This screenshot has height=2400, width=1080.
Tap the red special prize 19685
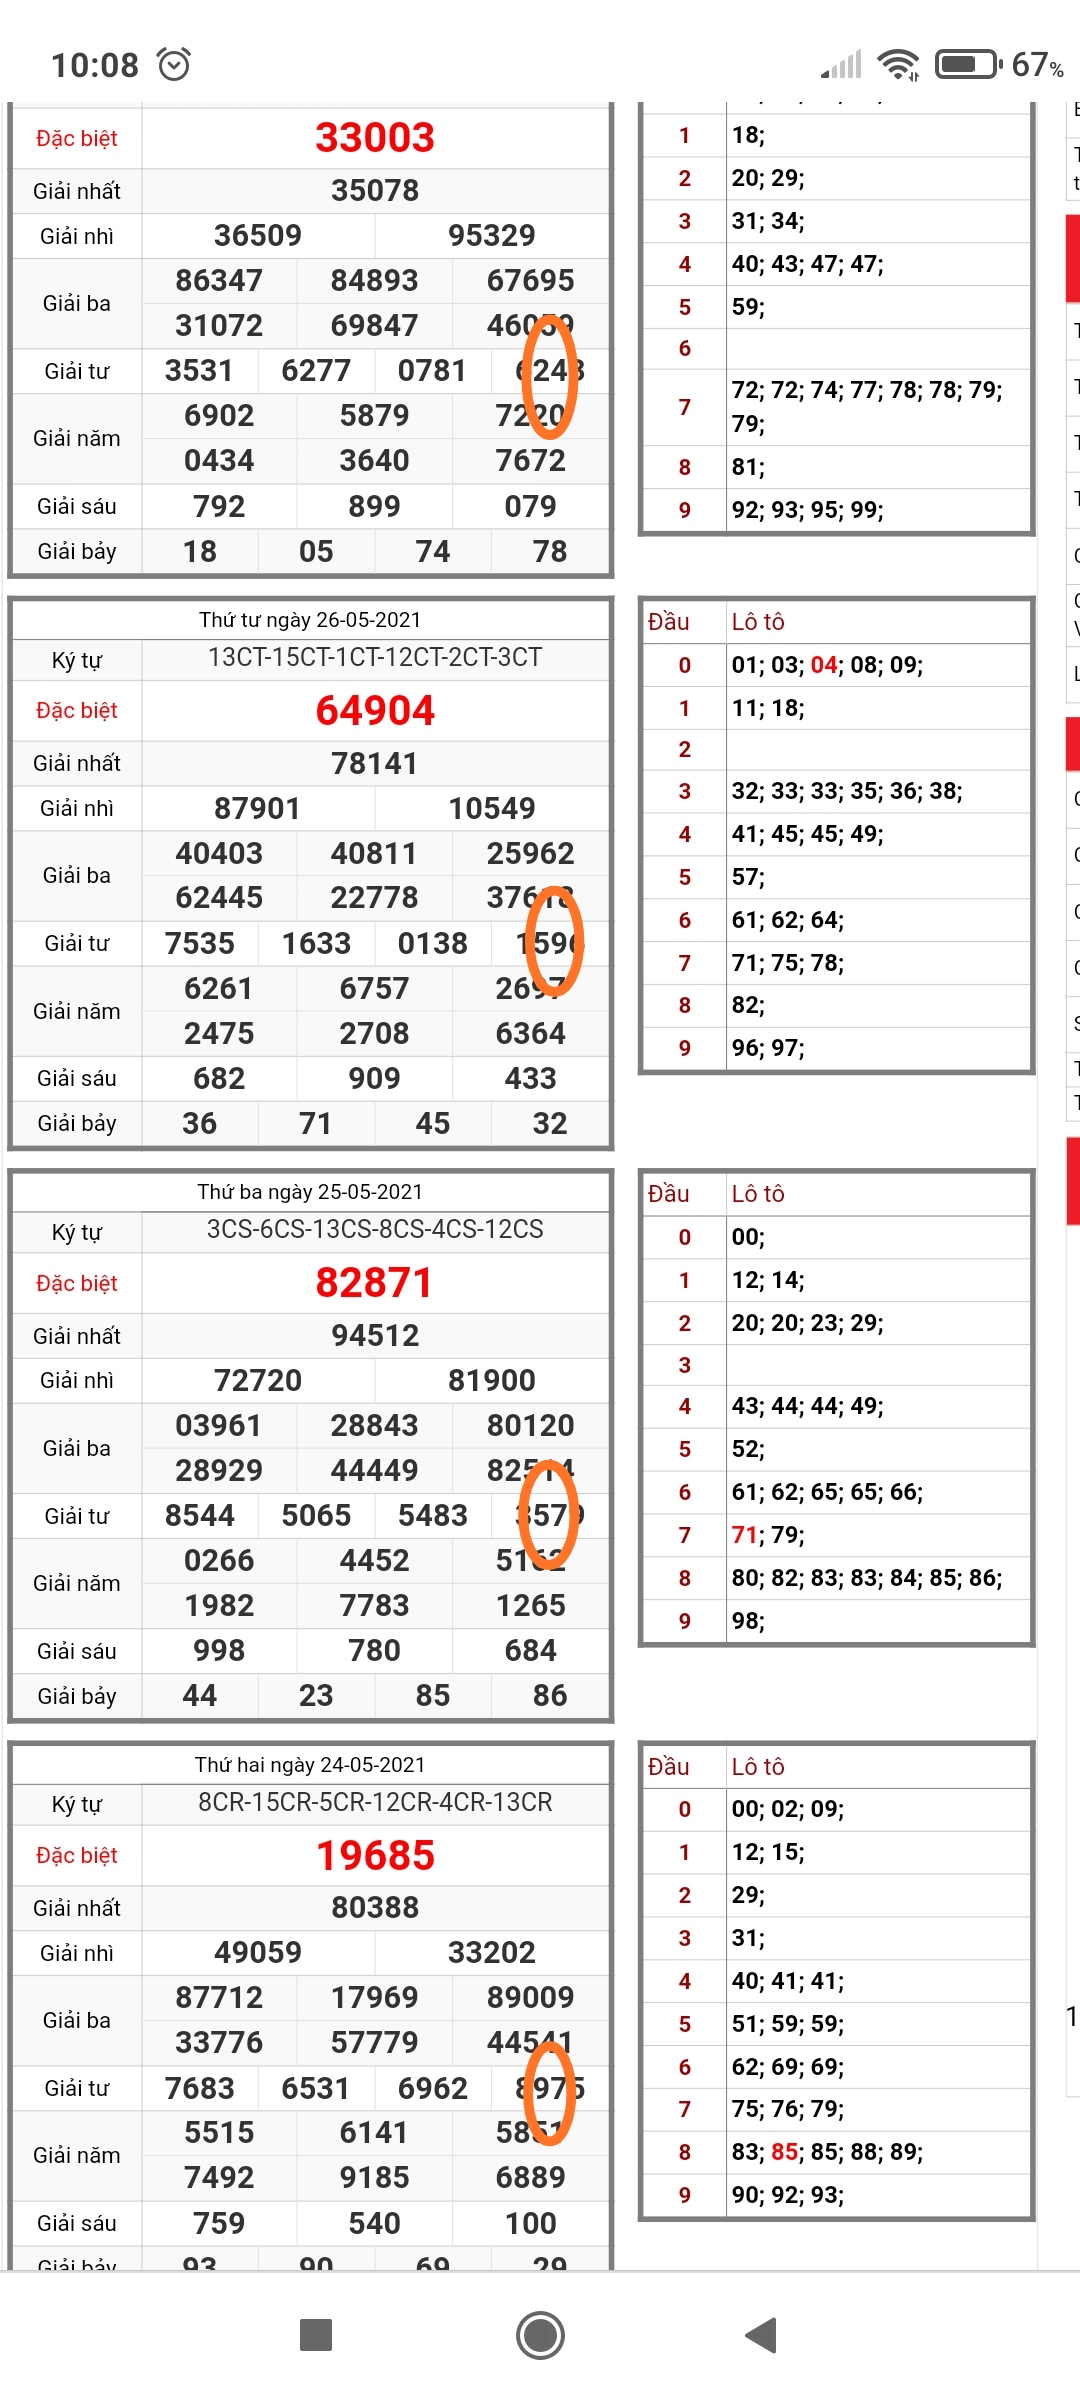point(375,1856)
